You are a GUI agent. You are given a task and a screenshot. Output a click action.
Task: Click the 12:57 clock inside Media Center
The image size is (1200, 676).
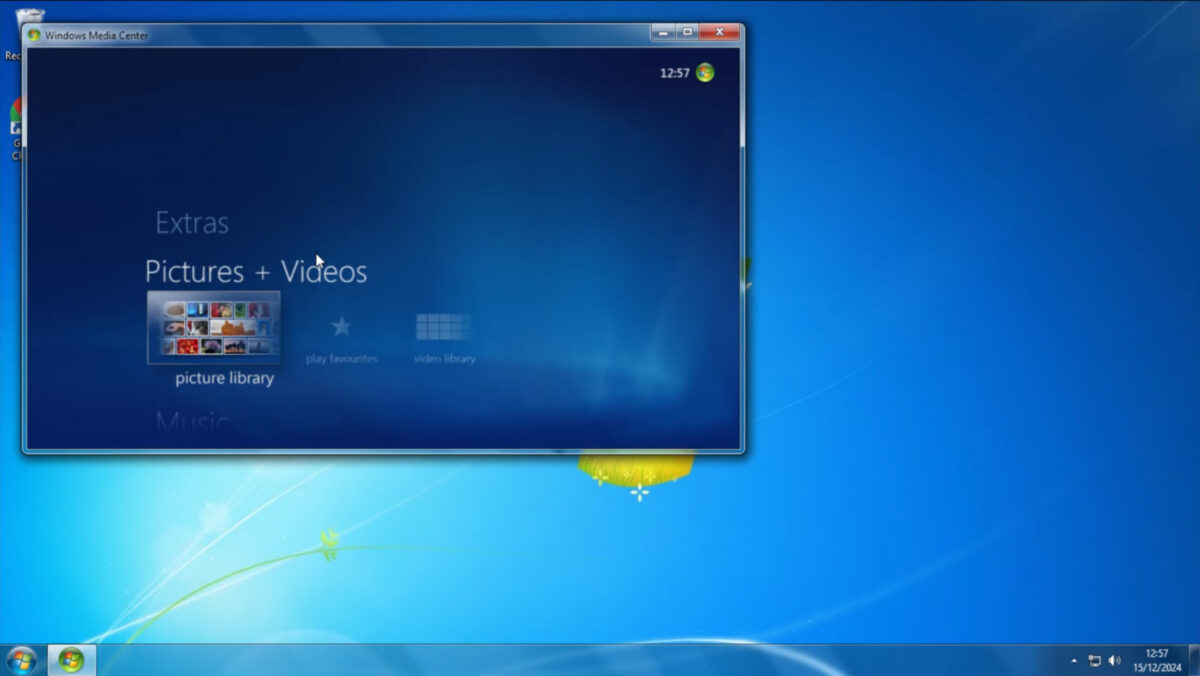[x=676, y=73]
